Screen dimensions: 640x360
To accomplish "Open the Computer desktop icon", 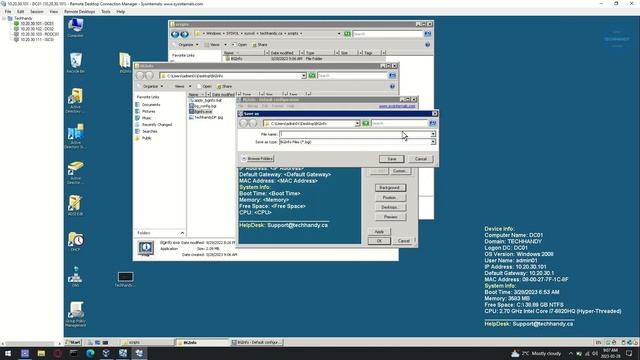I will click(76, 28).
